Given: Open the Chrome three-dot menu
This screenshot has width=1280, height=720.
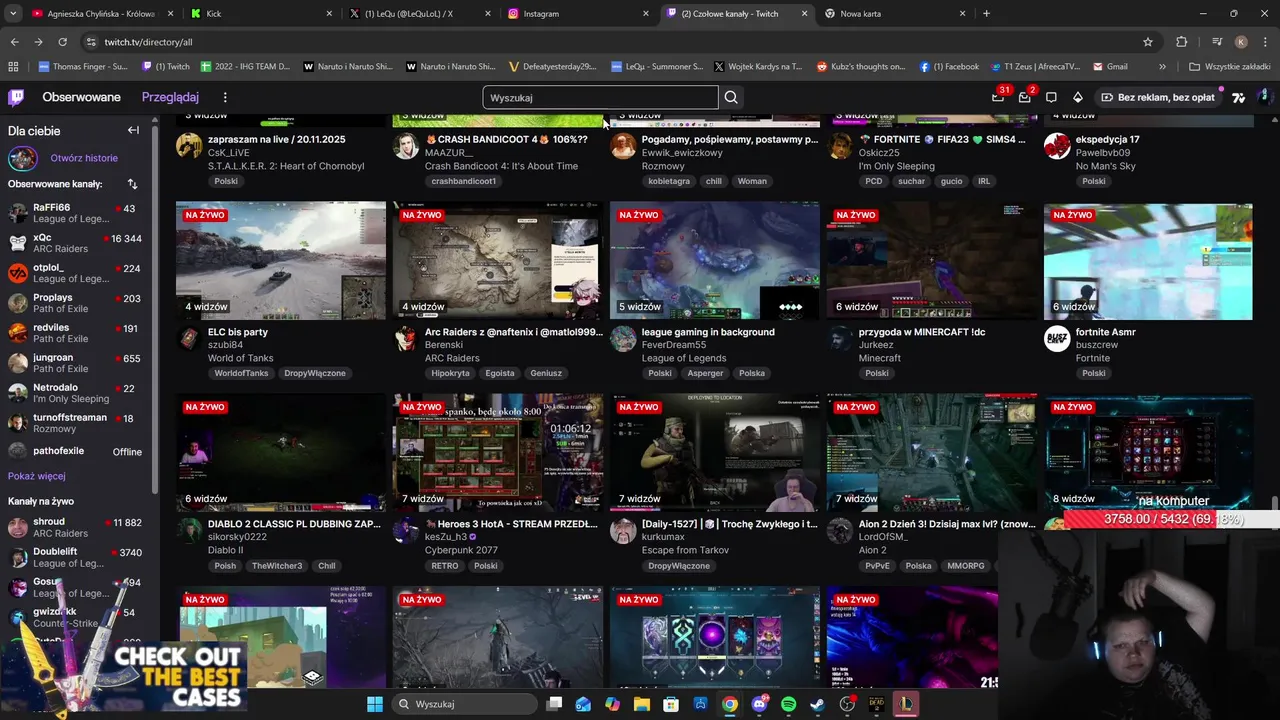Looking at the screenshot, I should pyautogui.click(x=1264, y=42).
